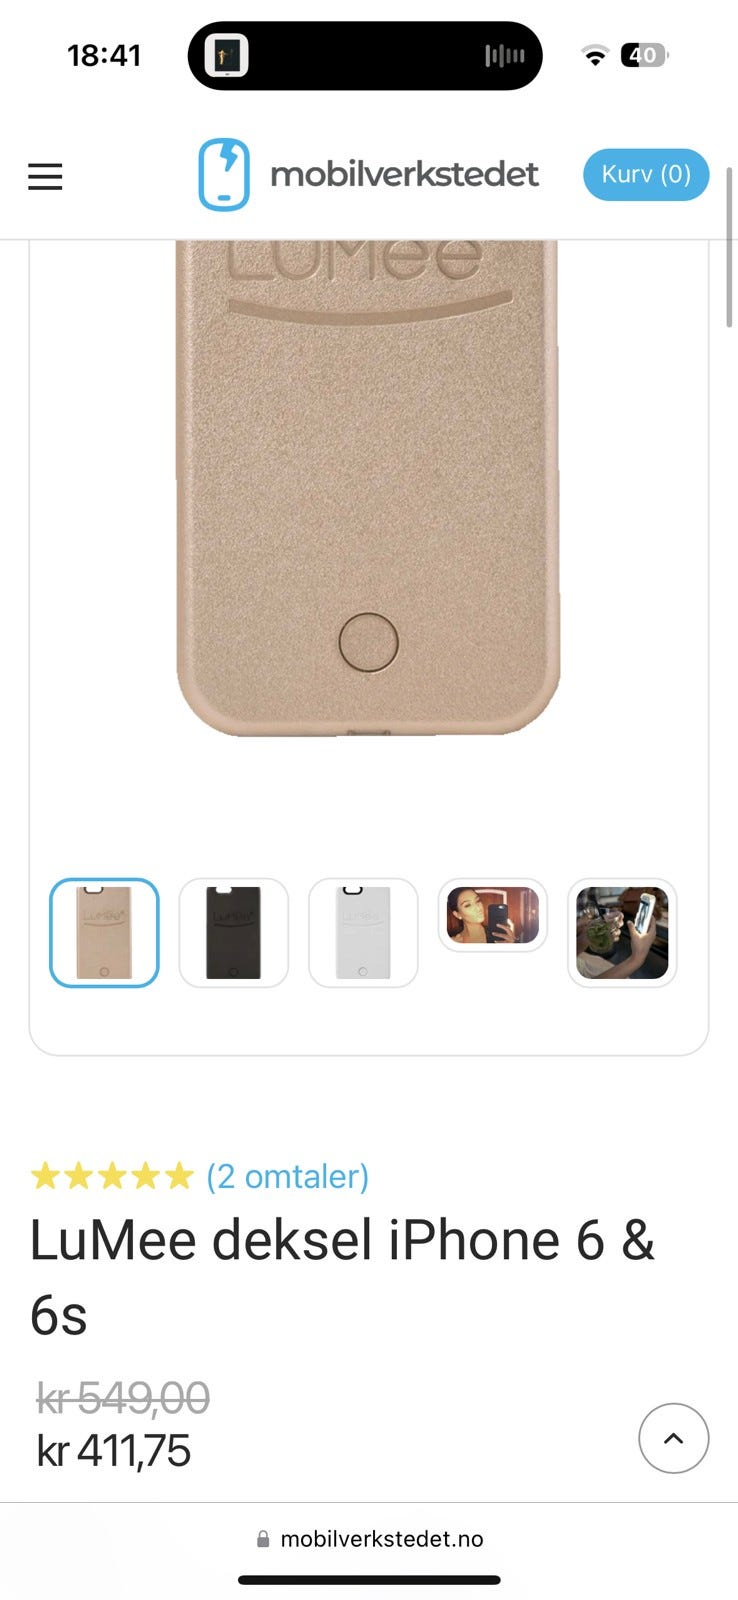Tap the mobilverkstedet wordmark text
738x1600 pixels.
pos(404,174)
